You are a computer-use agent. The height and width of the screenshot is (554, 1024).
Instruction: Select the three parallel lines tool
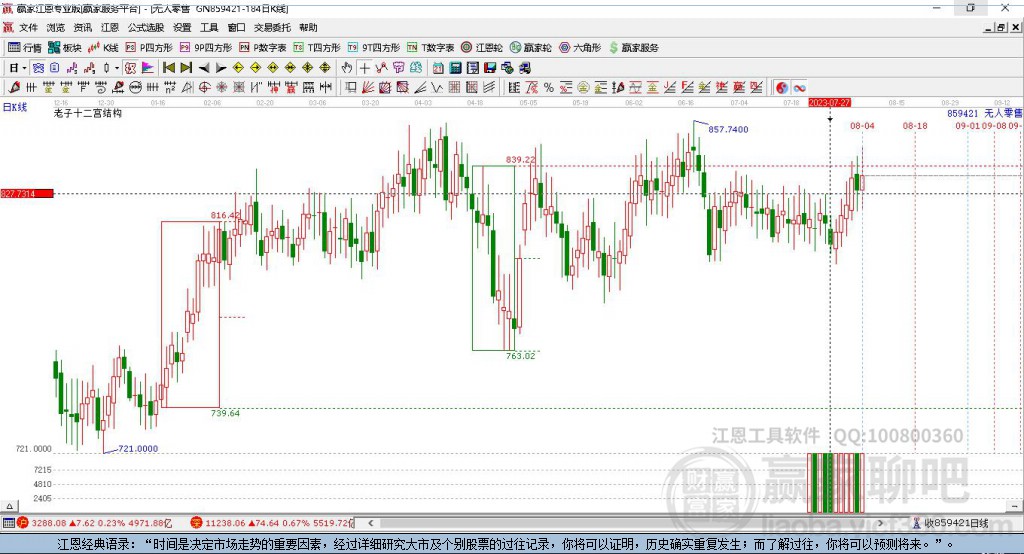click(x=488, y=88)
